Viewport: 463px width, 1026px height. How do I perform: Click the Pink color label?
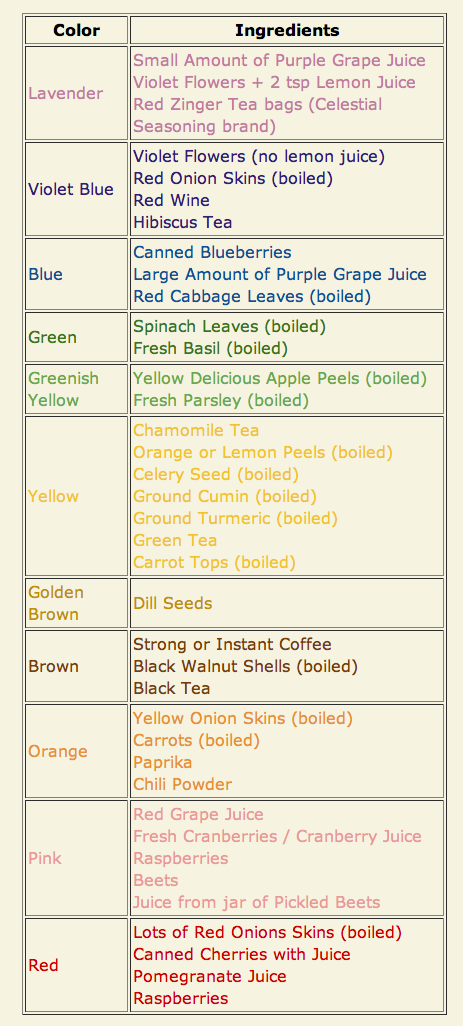[x=44, y=858]
